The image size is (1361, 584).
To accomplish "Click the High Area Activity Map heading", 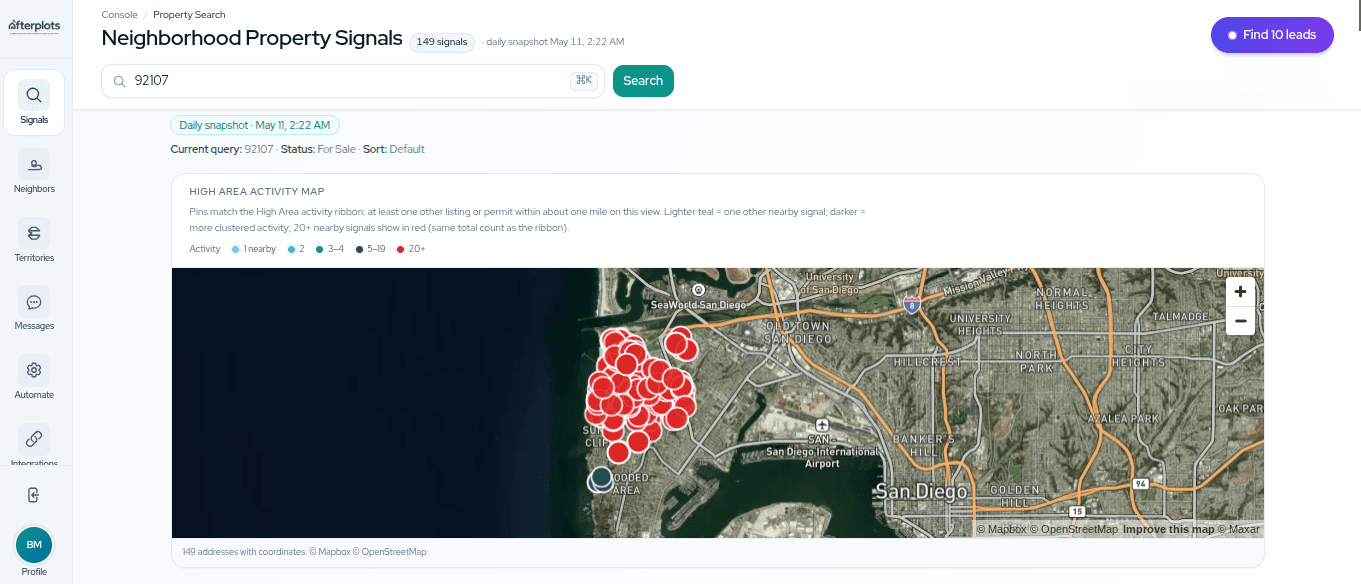I will pyautogui.click(x=257, y=191).
